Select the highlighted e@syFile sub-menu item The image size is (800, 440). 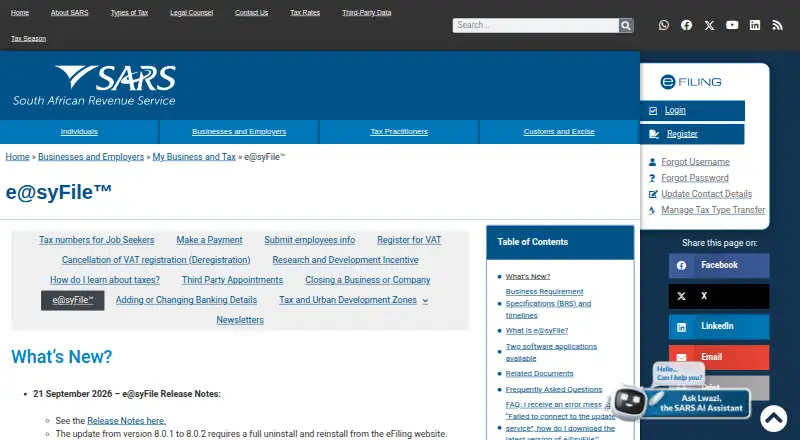[73, 301]
